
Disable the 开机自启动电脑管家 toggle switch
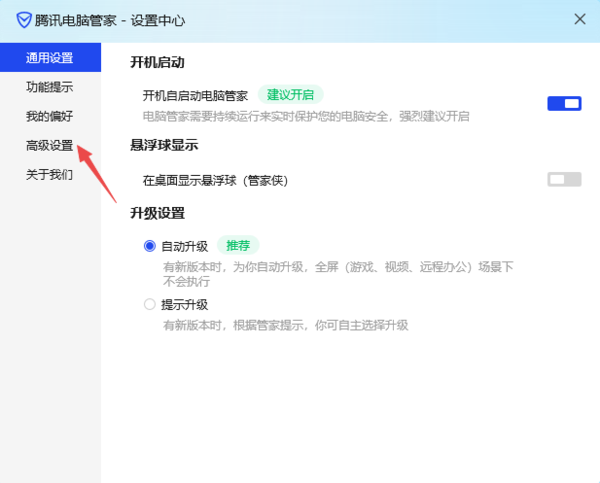coord(564,102)
